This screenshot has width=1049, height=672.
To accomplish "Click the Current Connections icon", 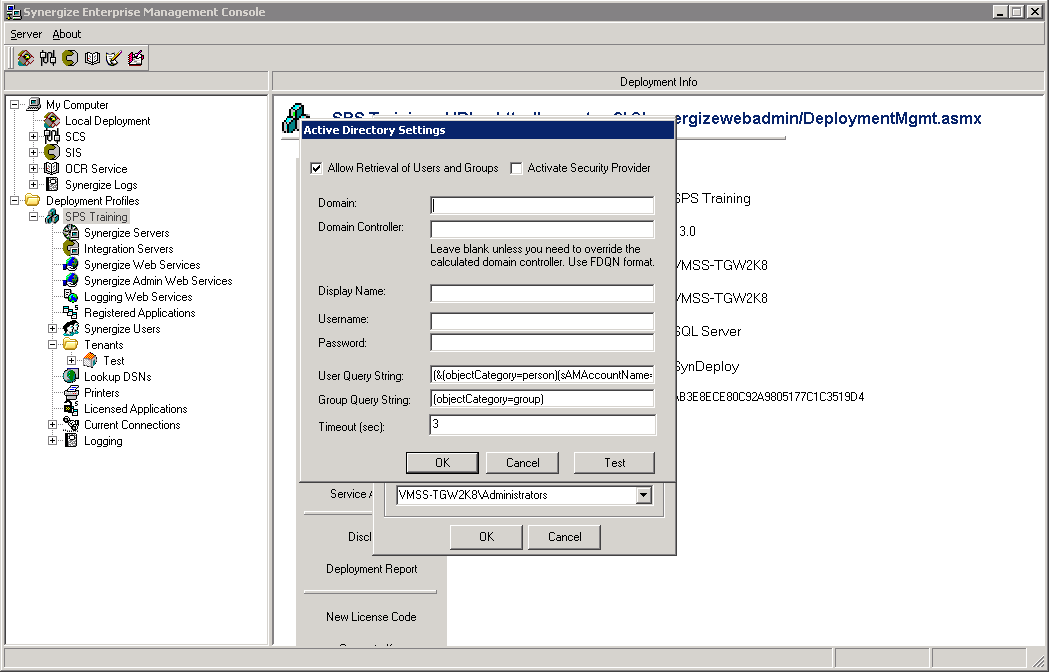I will click(71, 425).
